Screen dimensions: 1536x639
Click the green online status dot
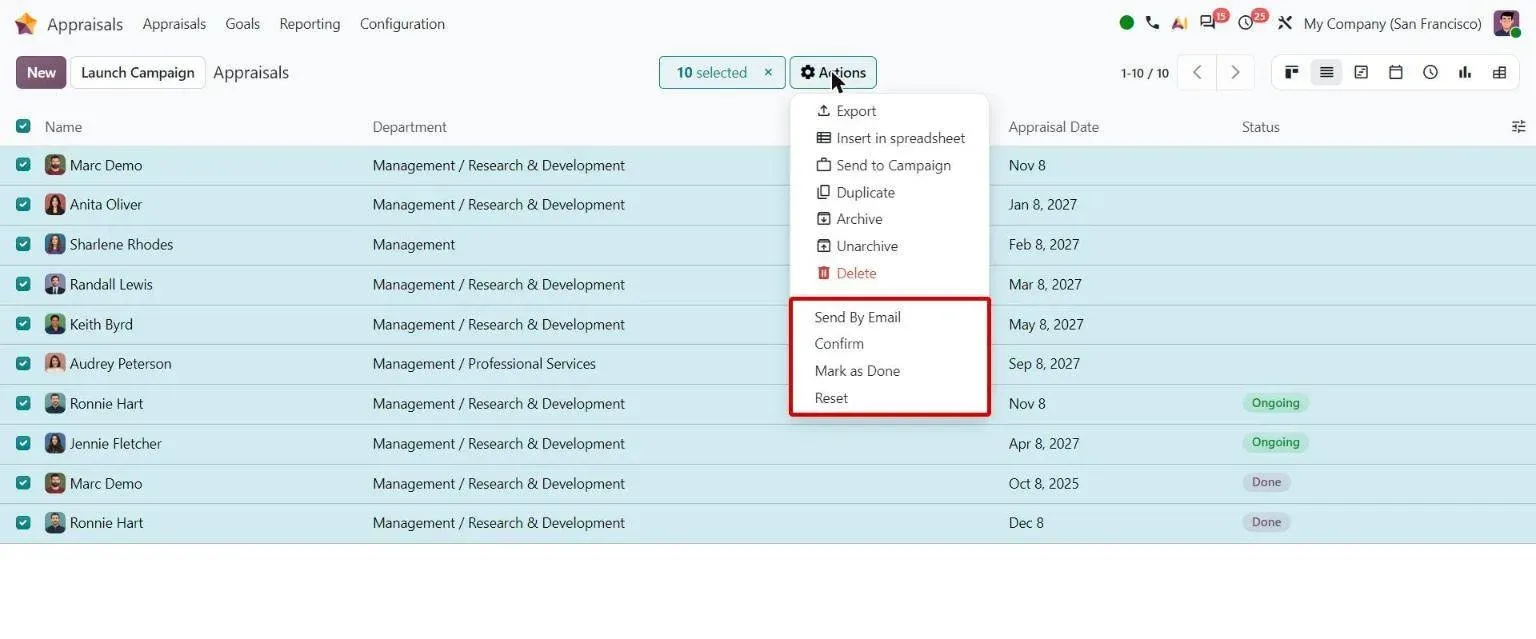tap(1127, 23)
